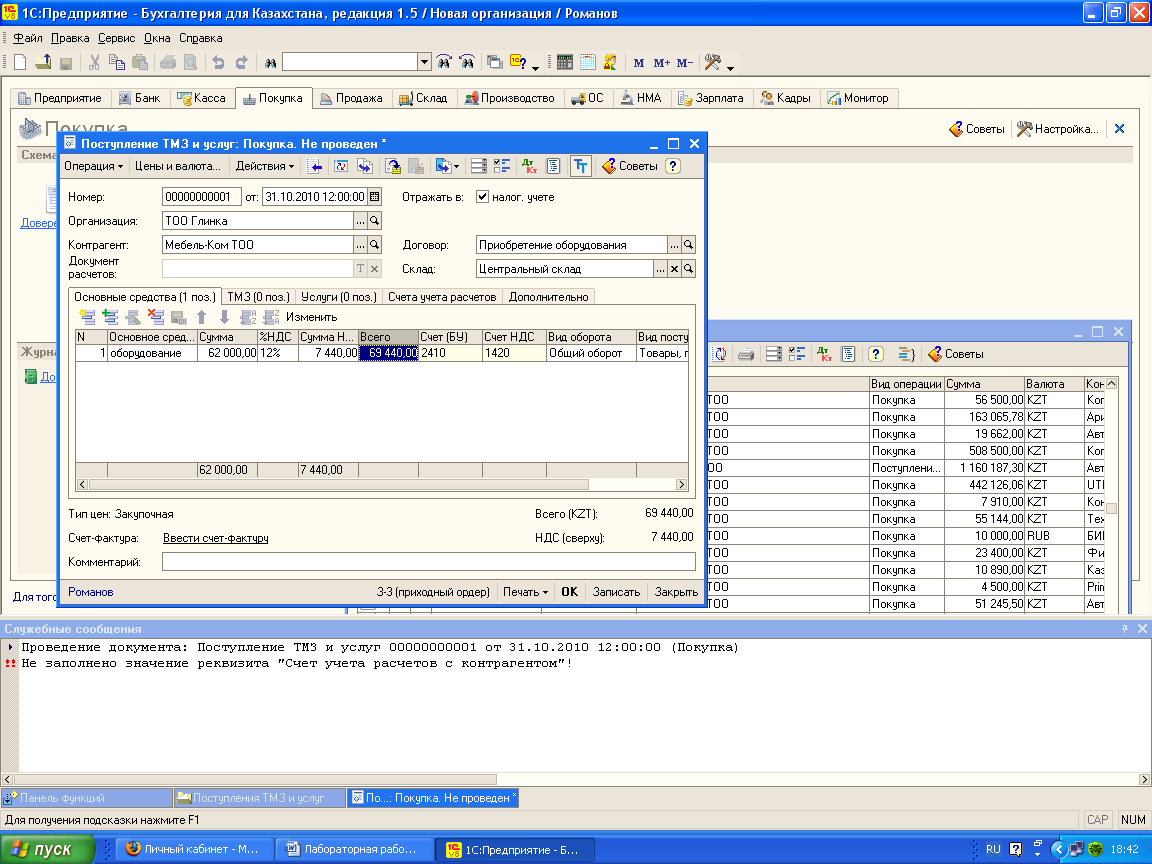The image size is (1152, 864).
Task: Click the Закрыть button
Action: [676, 592]
